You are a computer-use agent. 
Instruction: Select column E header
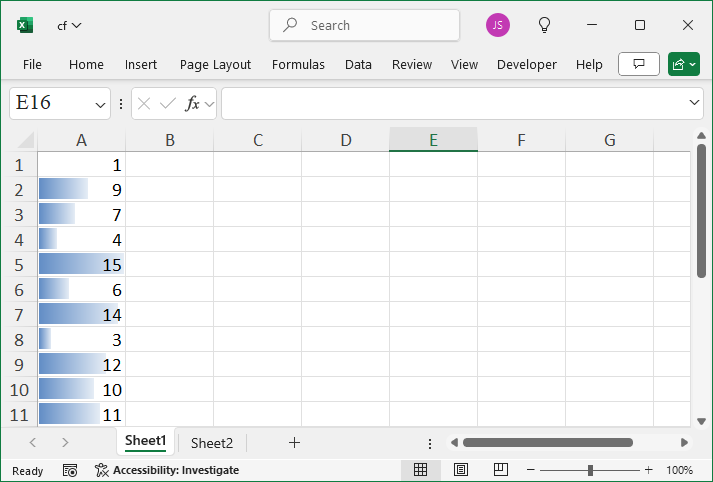pyautogui.click(x=433, y=140)
